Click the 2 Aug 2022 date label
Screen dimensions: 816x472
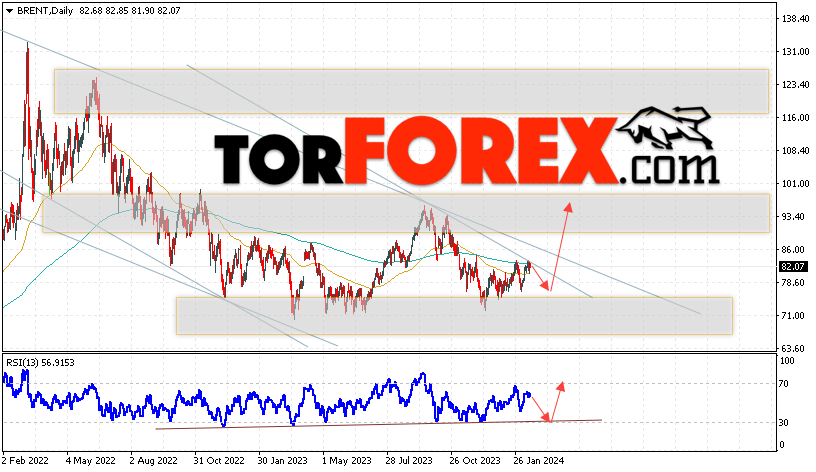(154, 461)
